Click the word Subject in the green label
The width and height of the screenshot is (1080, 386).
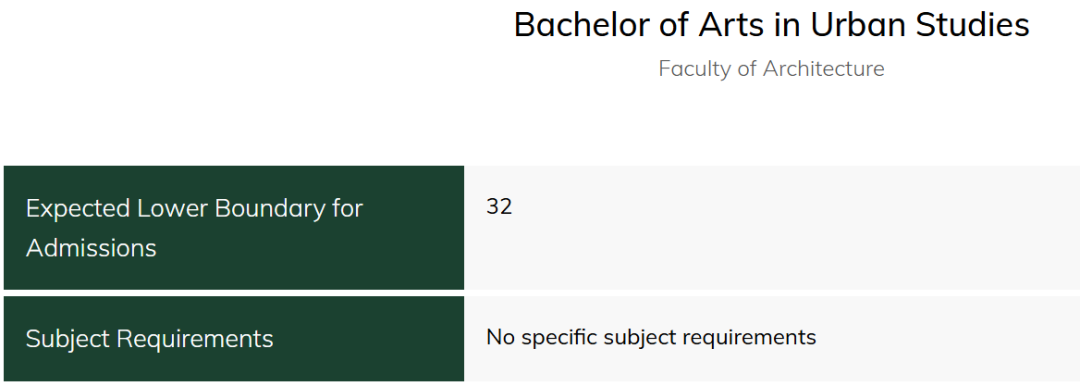(x=67, y=338)
